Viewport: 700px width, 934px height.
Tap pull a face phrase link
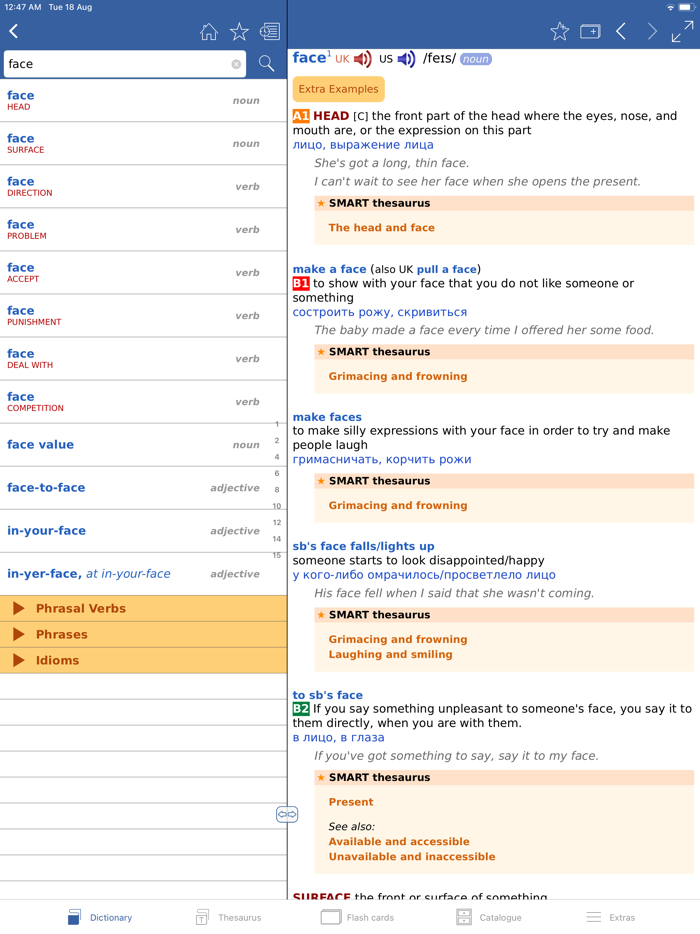pyautogui.click(x=447, y=269)
